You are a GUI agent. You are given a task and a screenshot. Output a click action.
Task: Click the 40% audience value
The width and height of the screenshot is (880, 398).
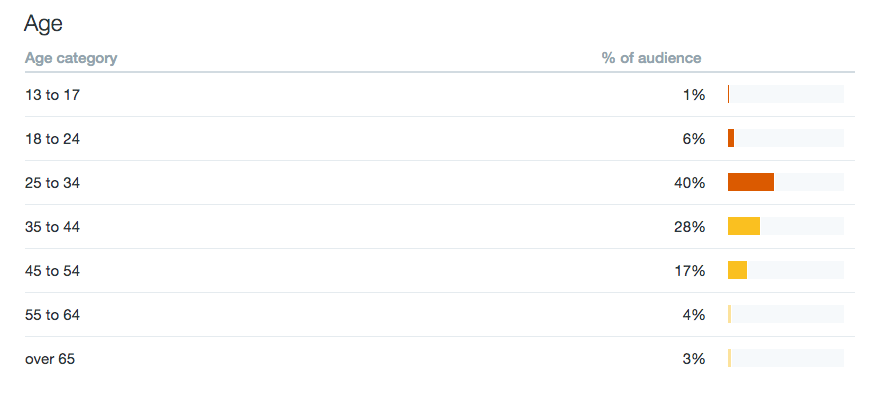click(690, 182)
